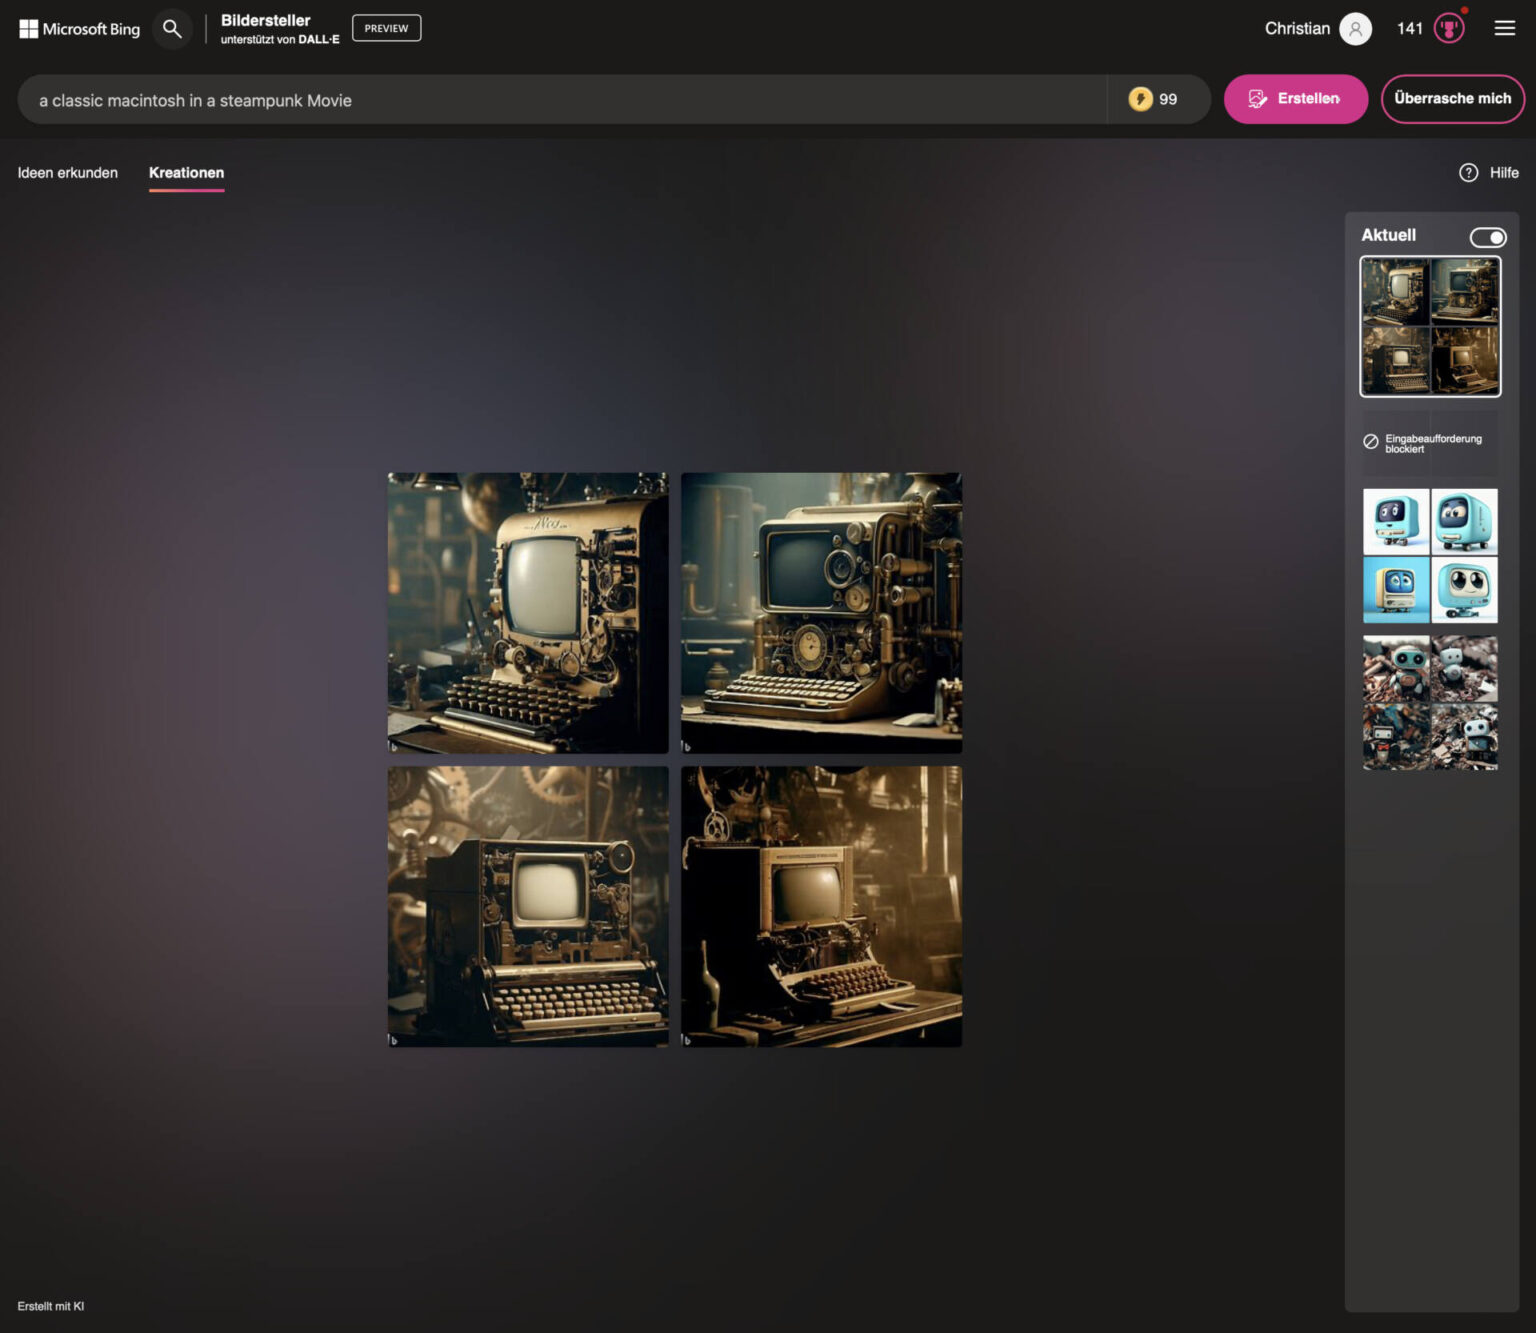Open Christian's profile avatar

[x=1355, y=29]
